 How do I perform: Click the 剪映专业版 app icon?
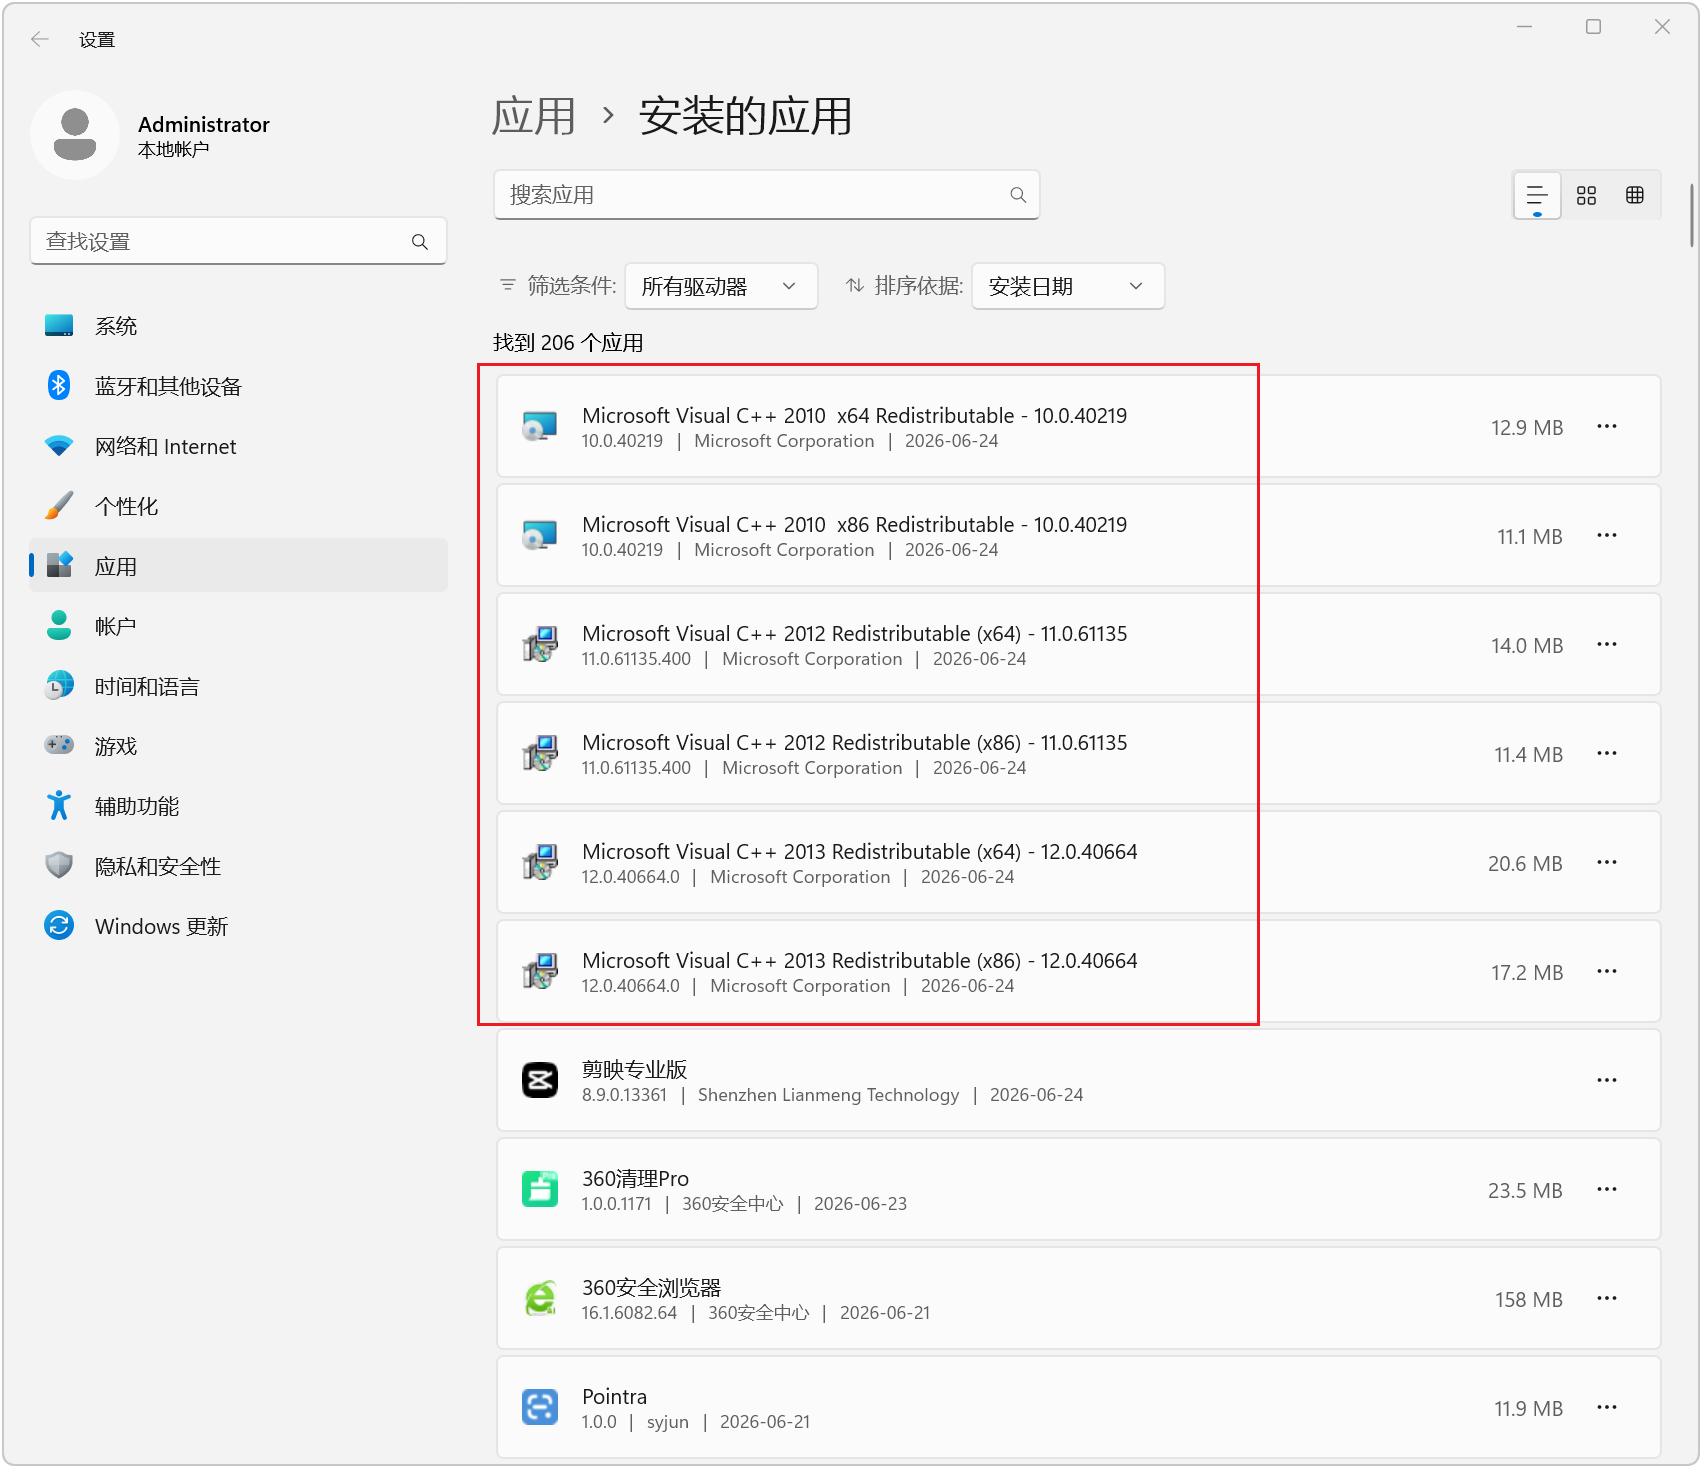[540, 1080]
